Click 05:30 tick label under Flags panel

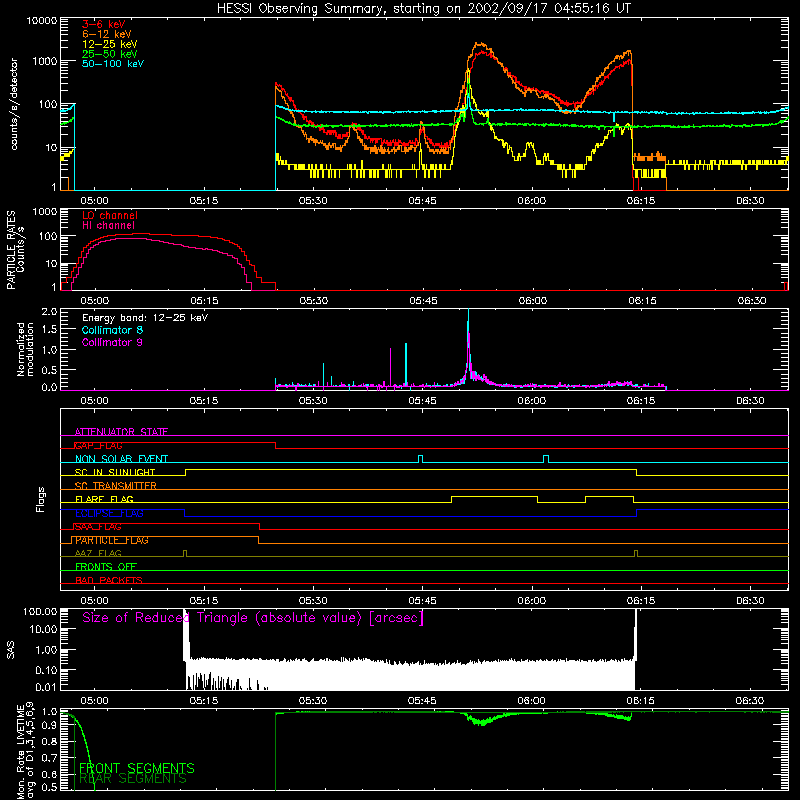[x=313, y=601]
